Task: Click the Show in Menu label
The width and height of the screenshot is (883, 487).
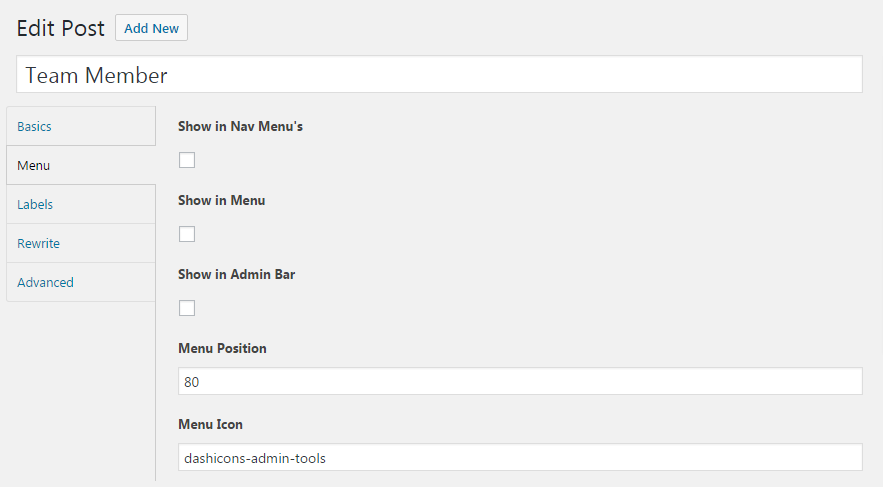Action: pos(221,200)
